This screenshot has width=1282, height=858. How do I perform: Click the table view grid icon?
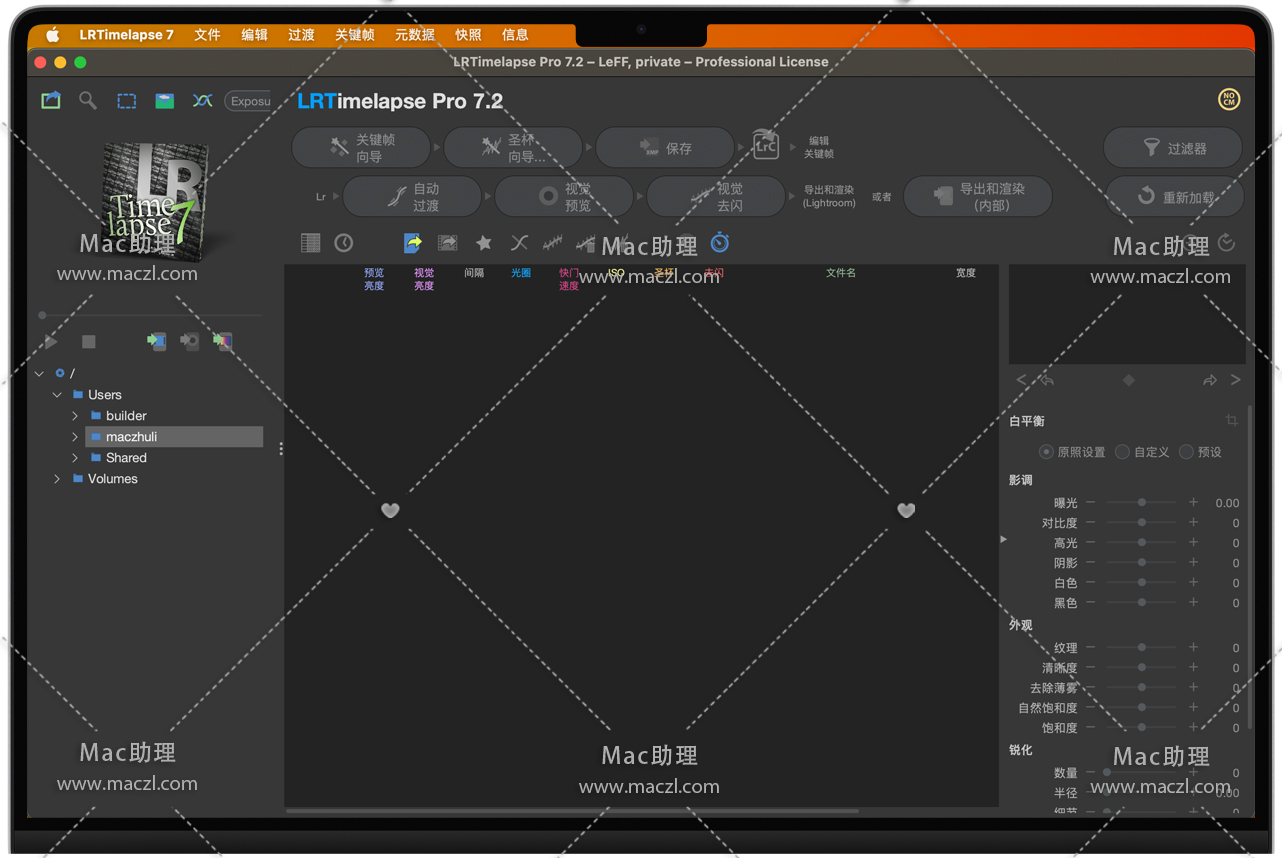[311, 243]
